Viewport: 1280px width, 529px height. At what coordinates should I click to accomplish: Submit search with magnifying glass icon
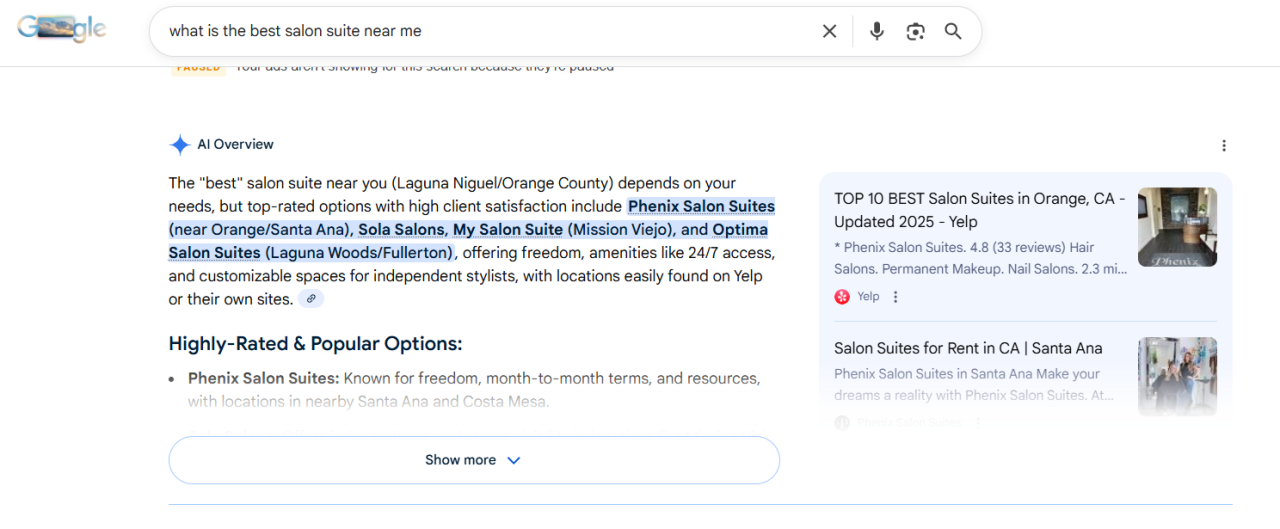pyautogui.click(x=953, y=31)
